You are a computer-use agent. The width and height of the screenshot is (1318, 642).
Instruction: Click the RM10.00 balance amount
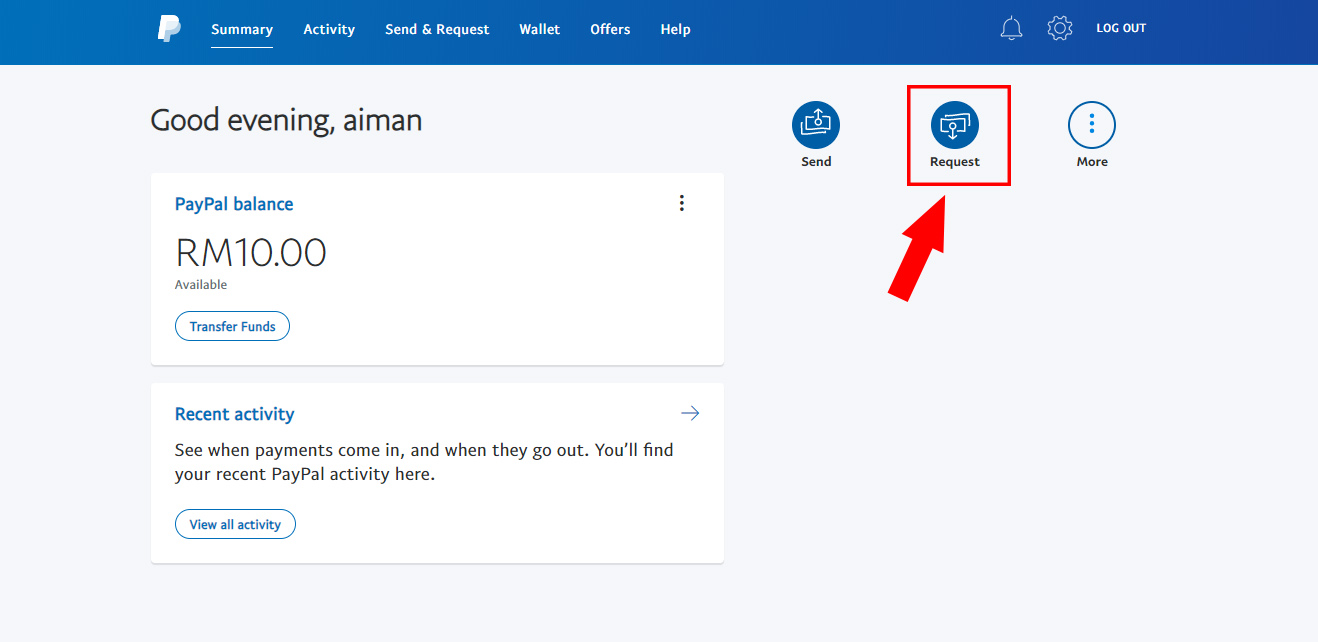(251, 253)
